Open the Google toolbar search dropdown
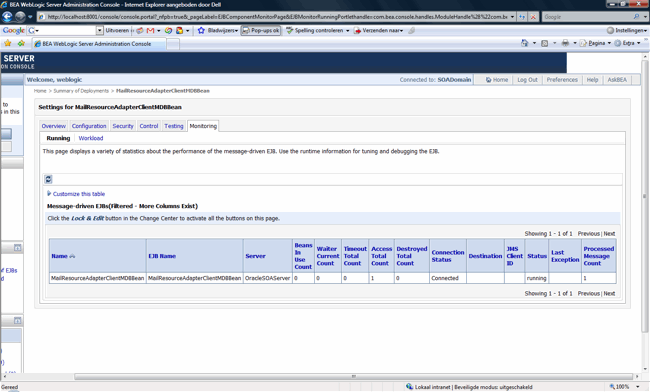The image size is (650, 392). coord(99,30)
